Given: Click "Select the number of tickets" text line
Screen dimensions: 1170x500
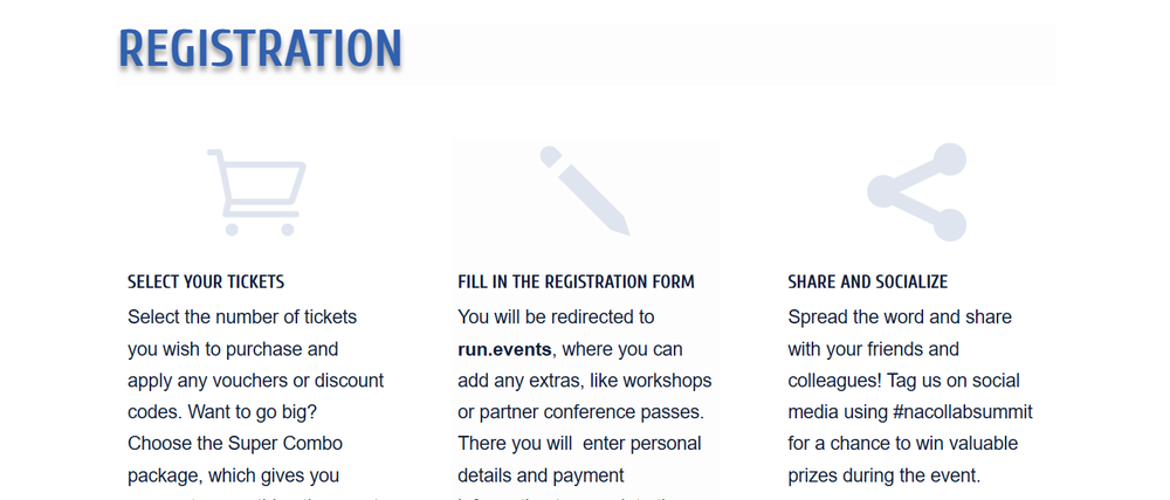Looking at the screenshot, I should click(242, 317).
